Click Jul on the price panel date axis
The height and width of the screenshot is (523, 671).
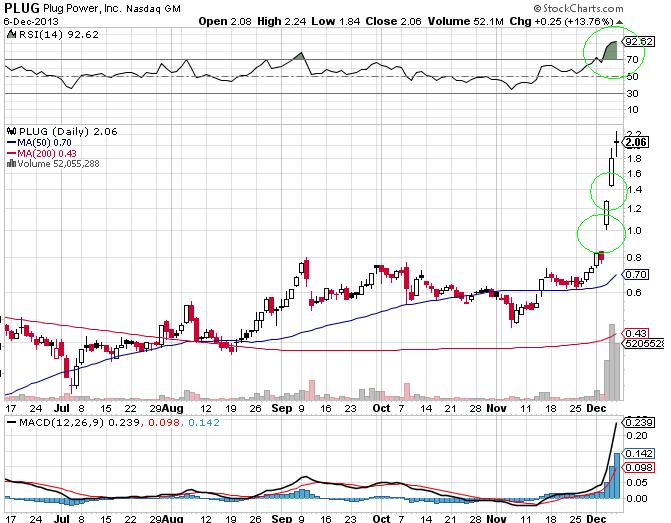pos(62,409)
